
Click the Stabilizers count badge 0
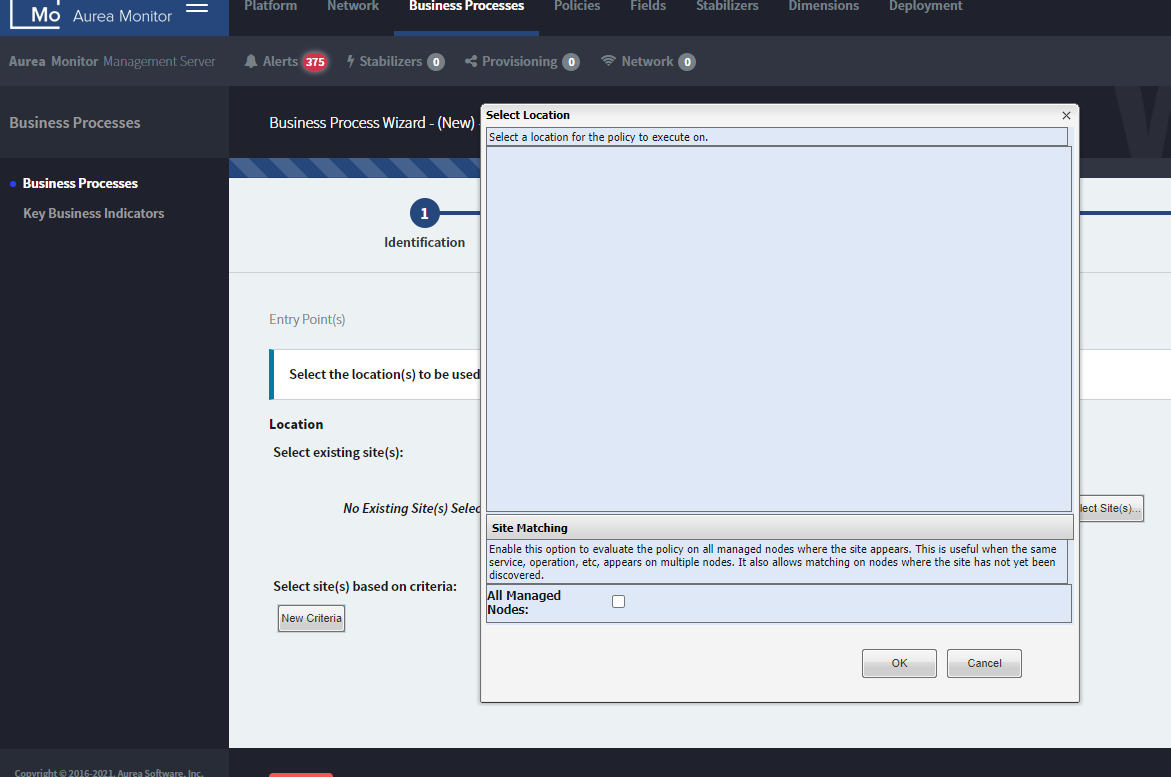pyautogui.click(x=436, y=62)
